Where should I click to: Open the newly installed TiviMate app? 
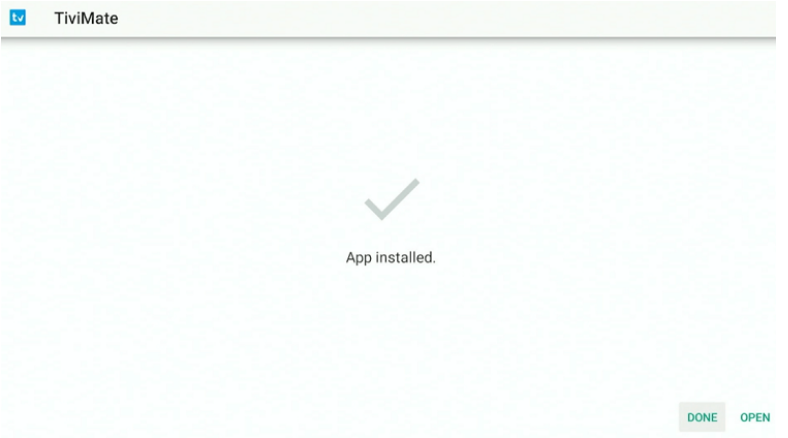coord(755,417)
